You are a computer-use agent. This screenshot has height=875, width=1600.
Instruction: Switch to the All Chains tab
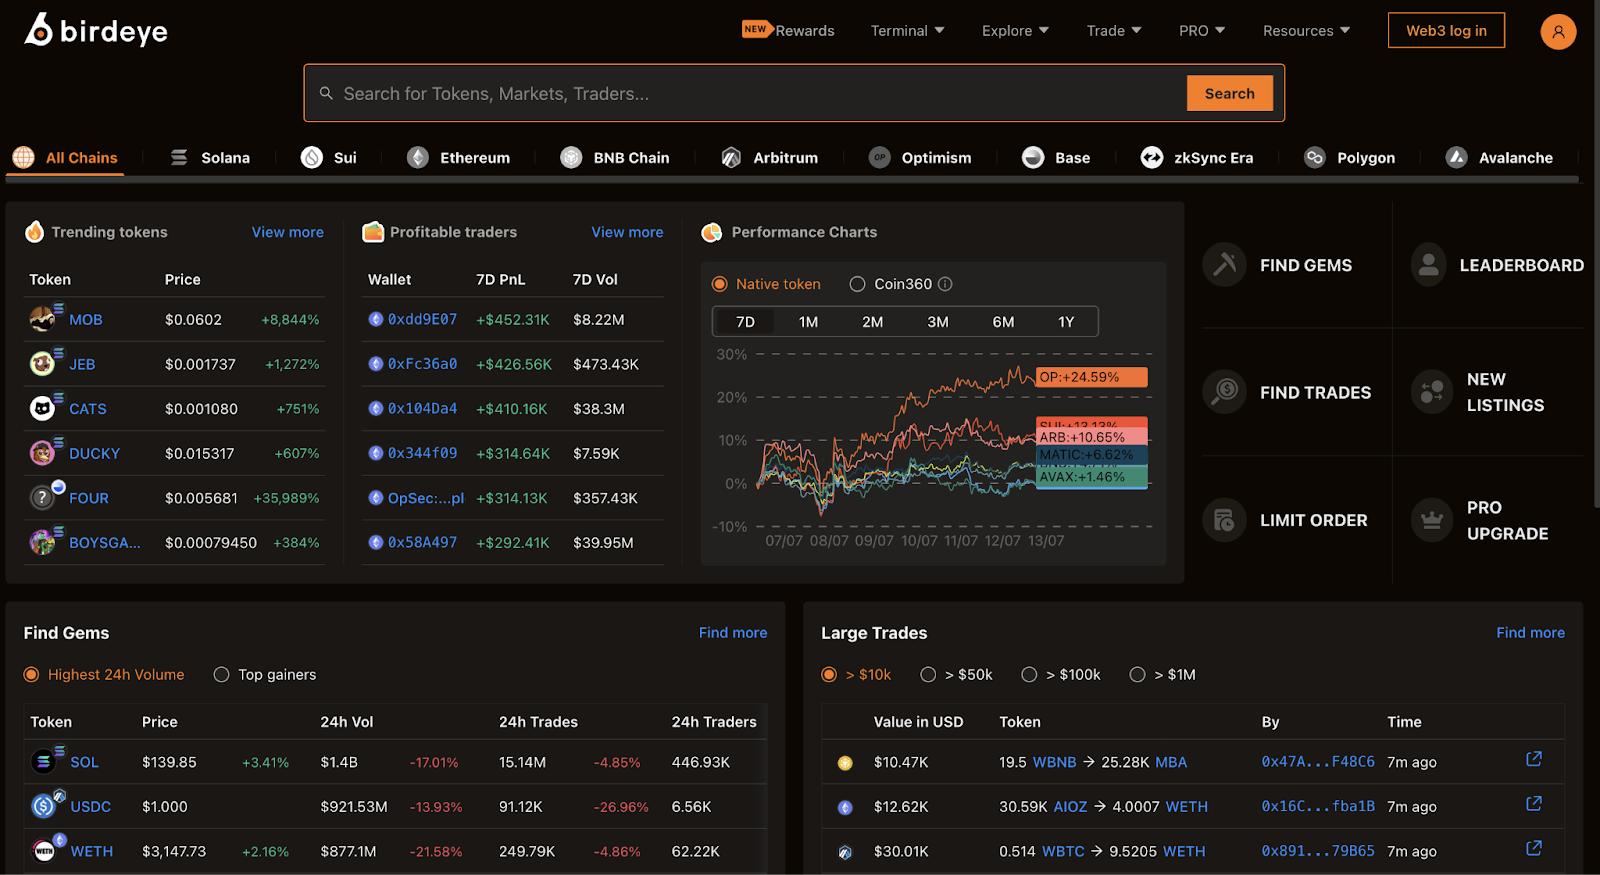[65, 157]
